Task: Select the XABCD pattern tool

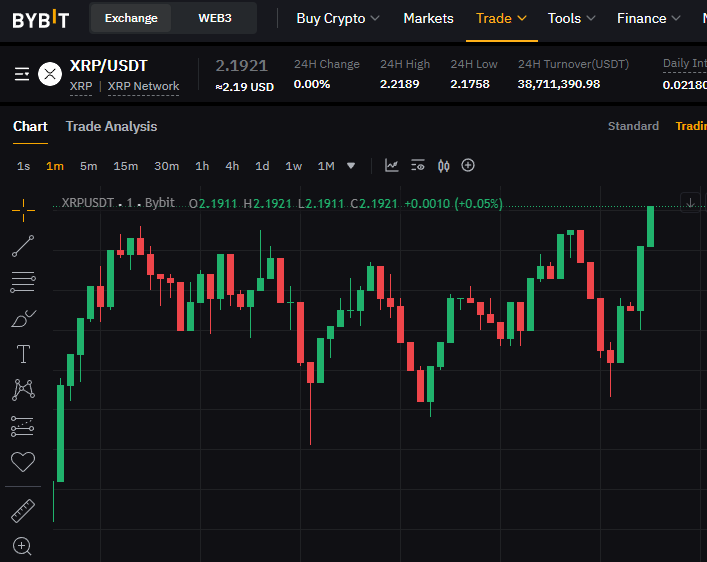Action: pyautogui.click(x=23, y=390)
